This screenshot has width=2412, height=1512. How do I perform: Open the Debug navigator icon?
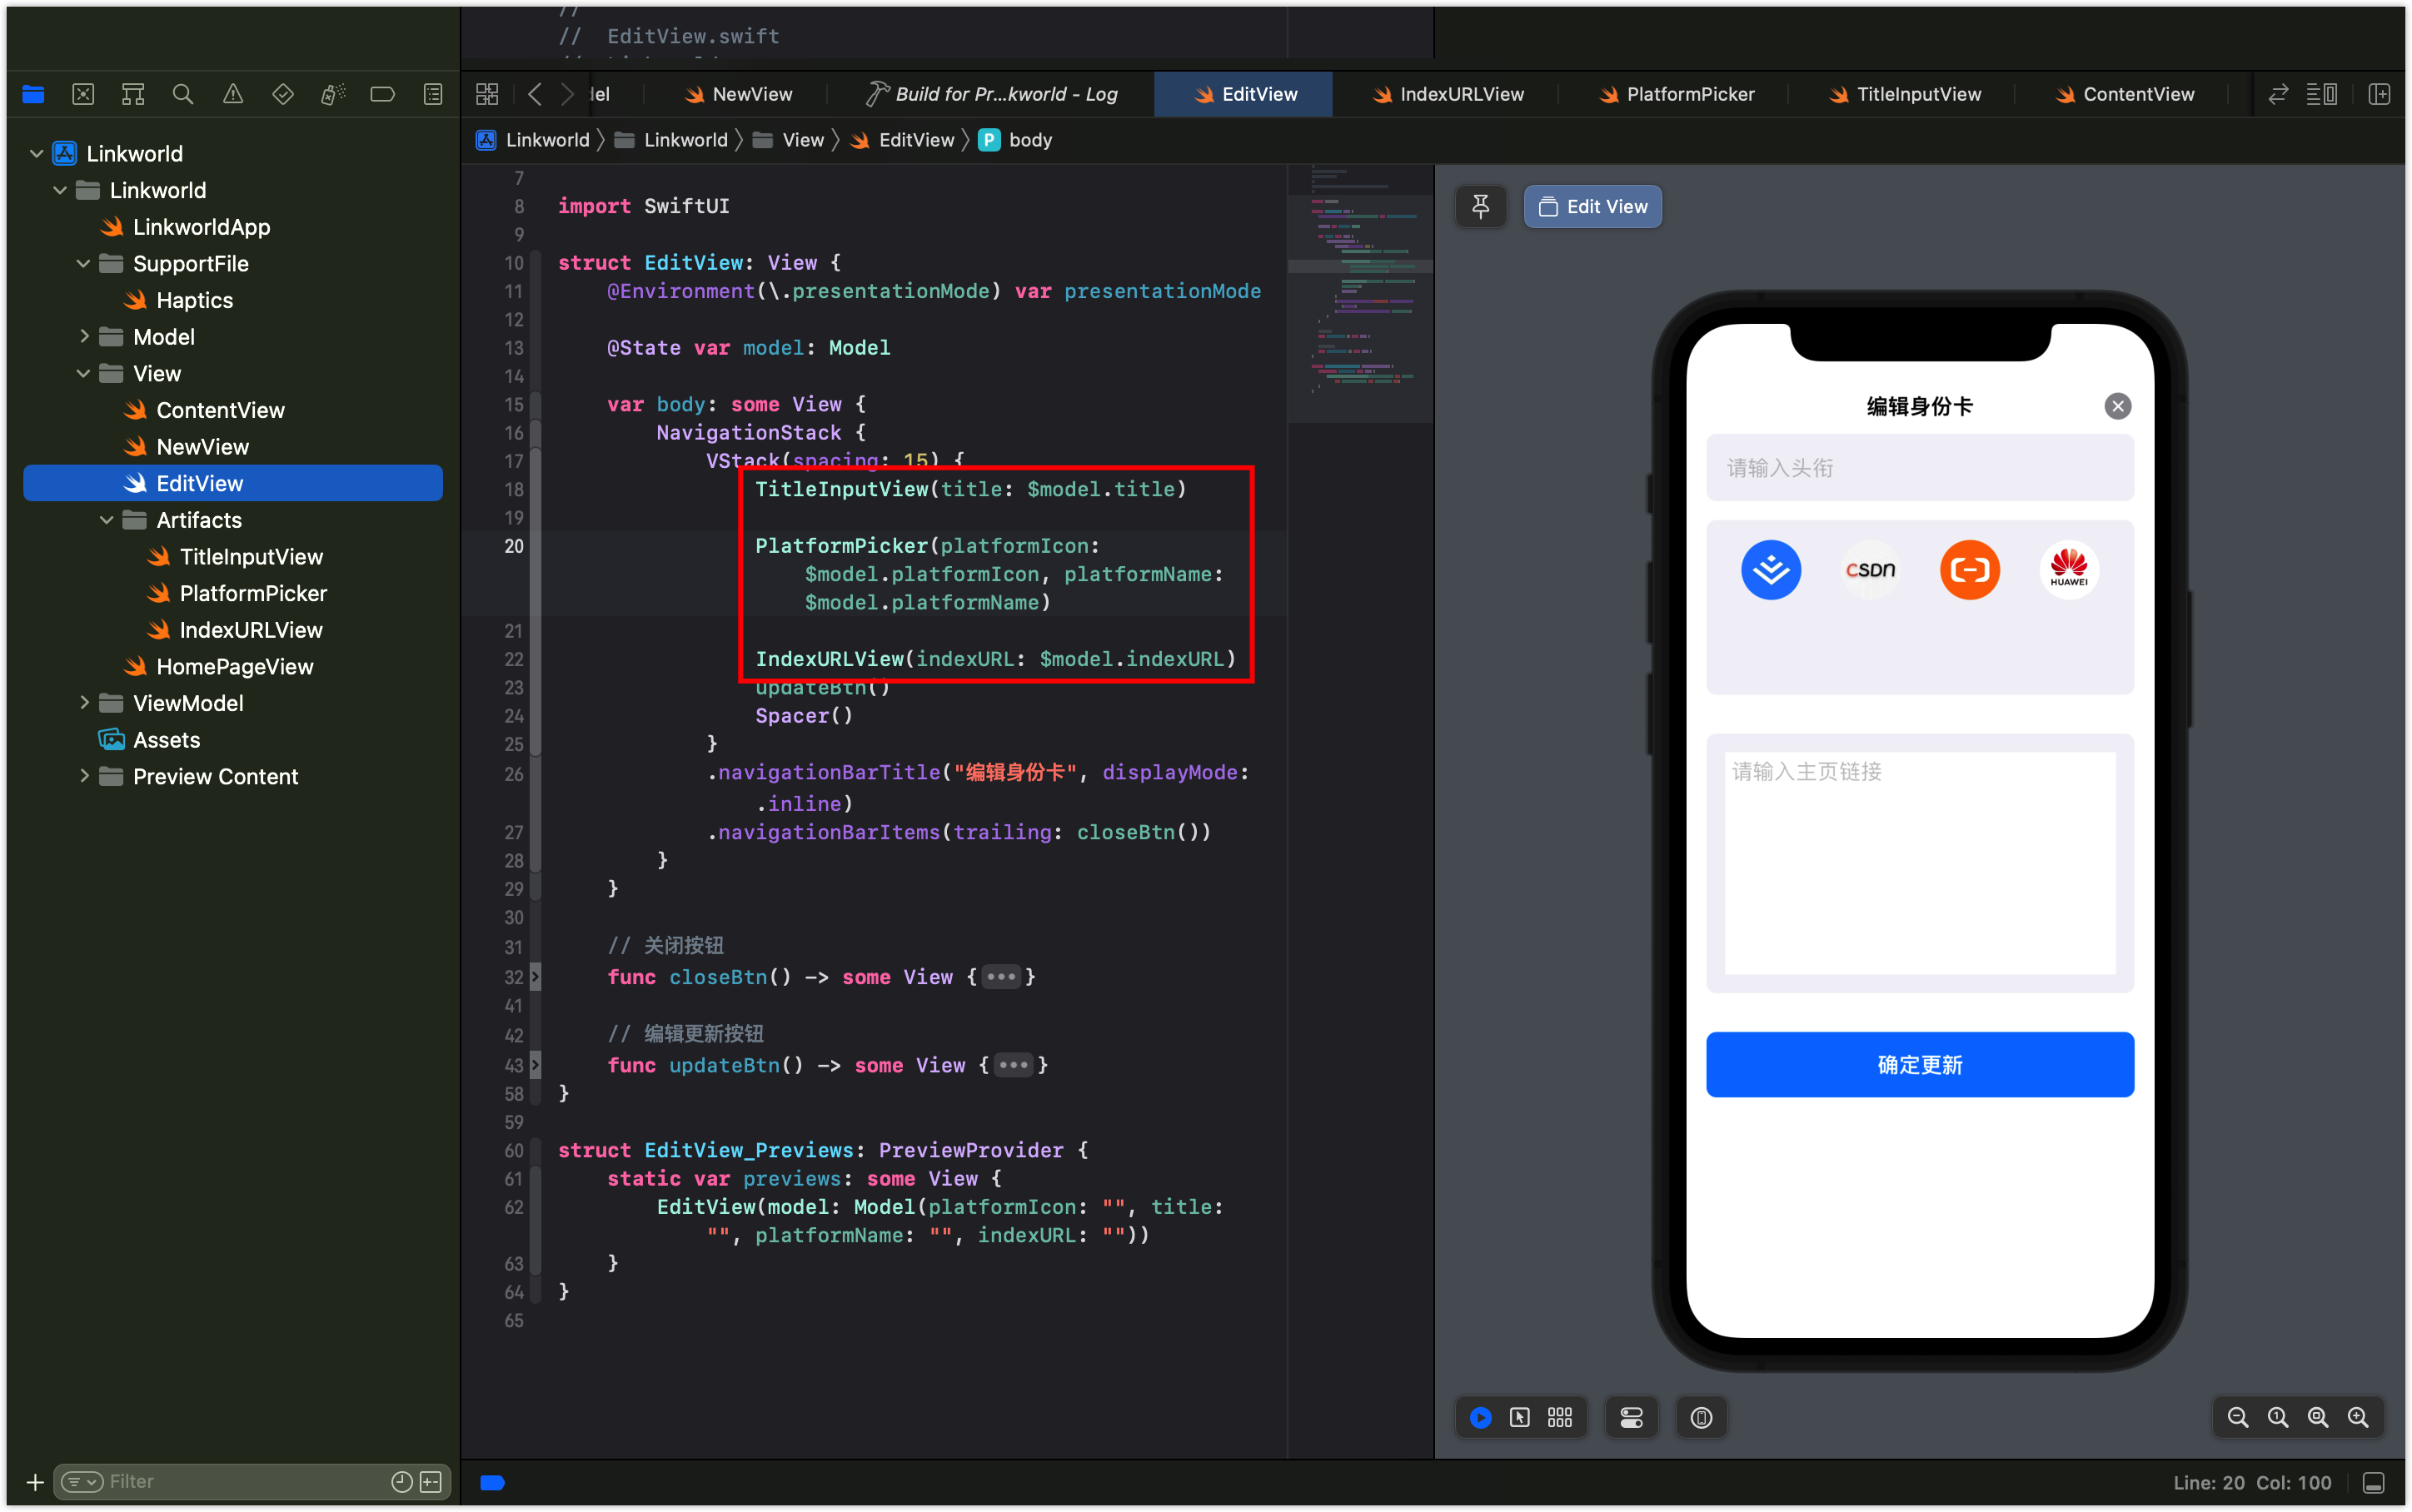(x=333, y=94)
